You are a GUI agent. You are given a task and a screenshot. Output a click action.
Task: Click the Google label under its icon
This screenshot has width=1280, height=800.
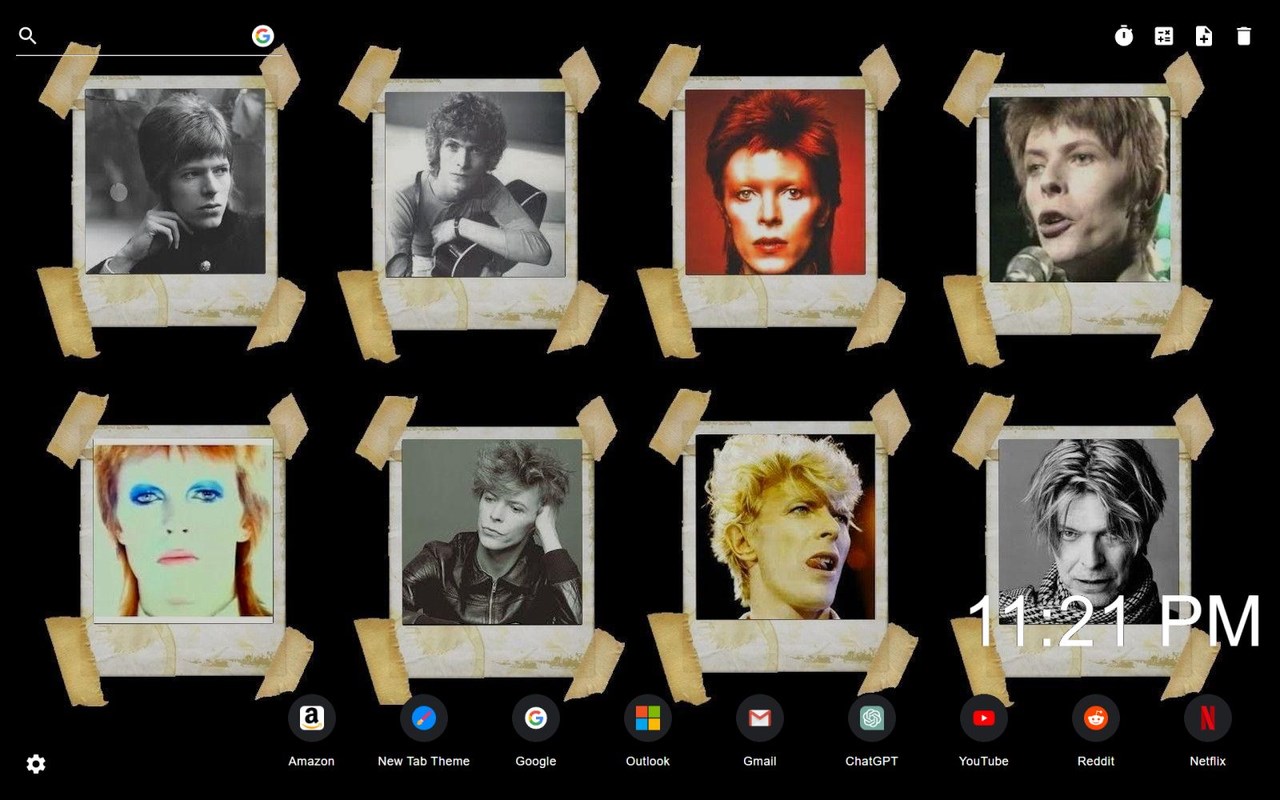[x=536, y=761]
